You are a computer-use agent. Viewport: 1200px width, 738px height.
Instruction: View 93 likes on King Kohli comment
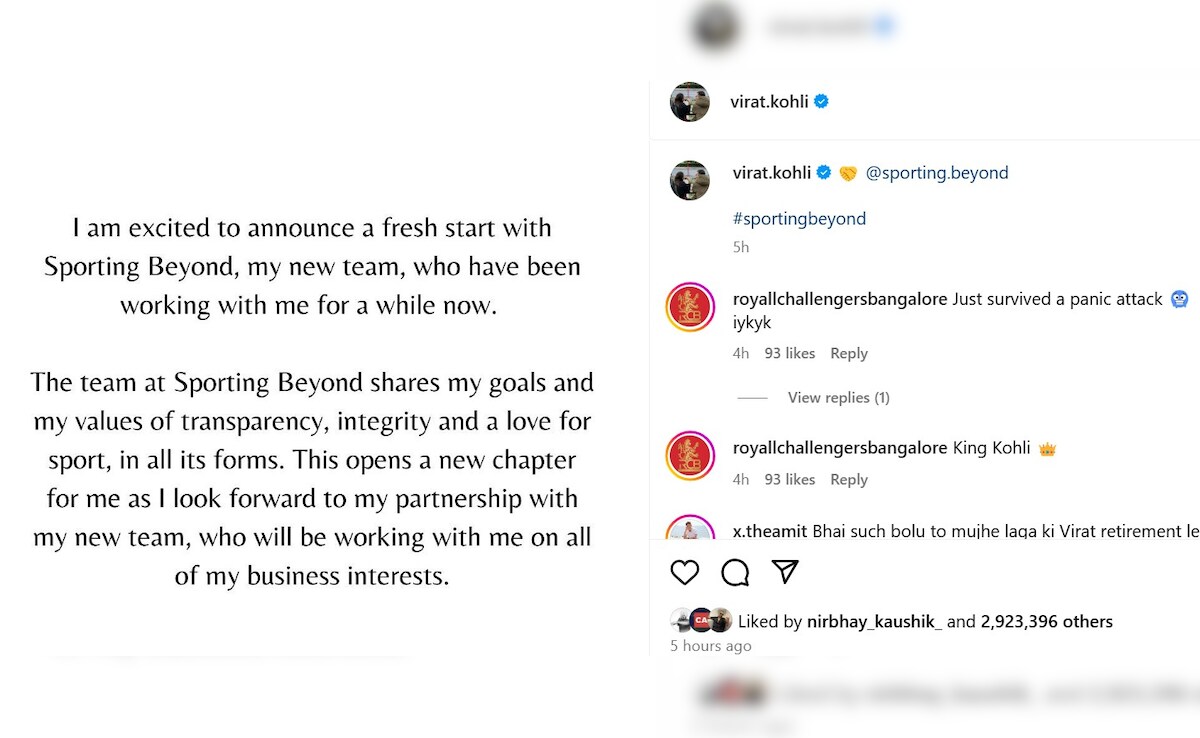(789, 480)
